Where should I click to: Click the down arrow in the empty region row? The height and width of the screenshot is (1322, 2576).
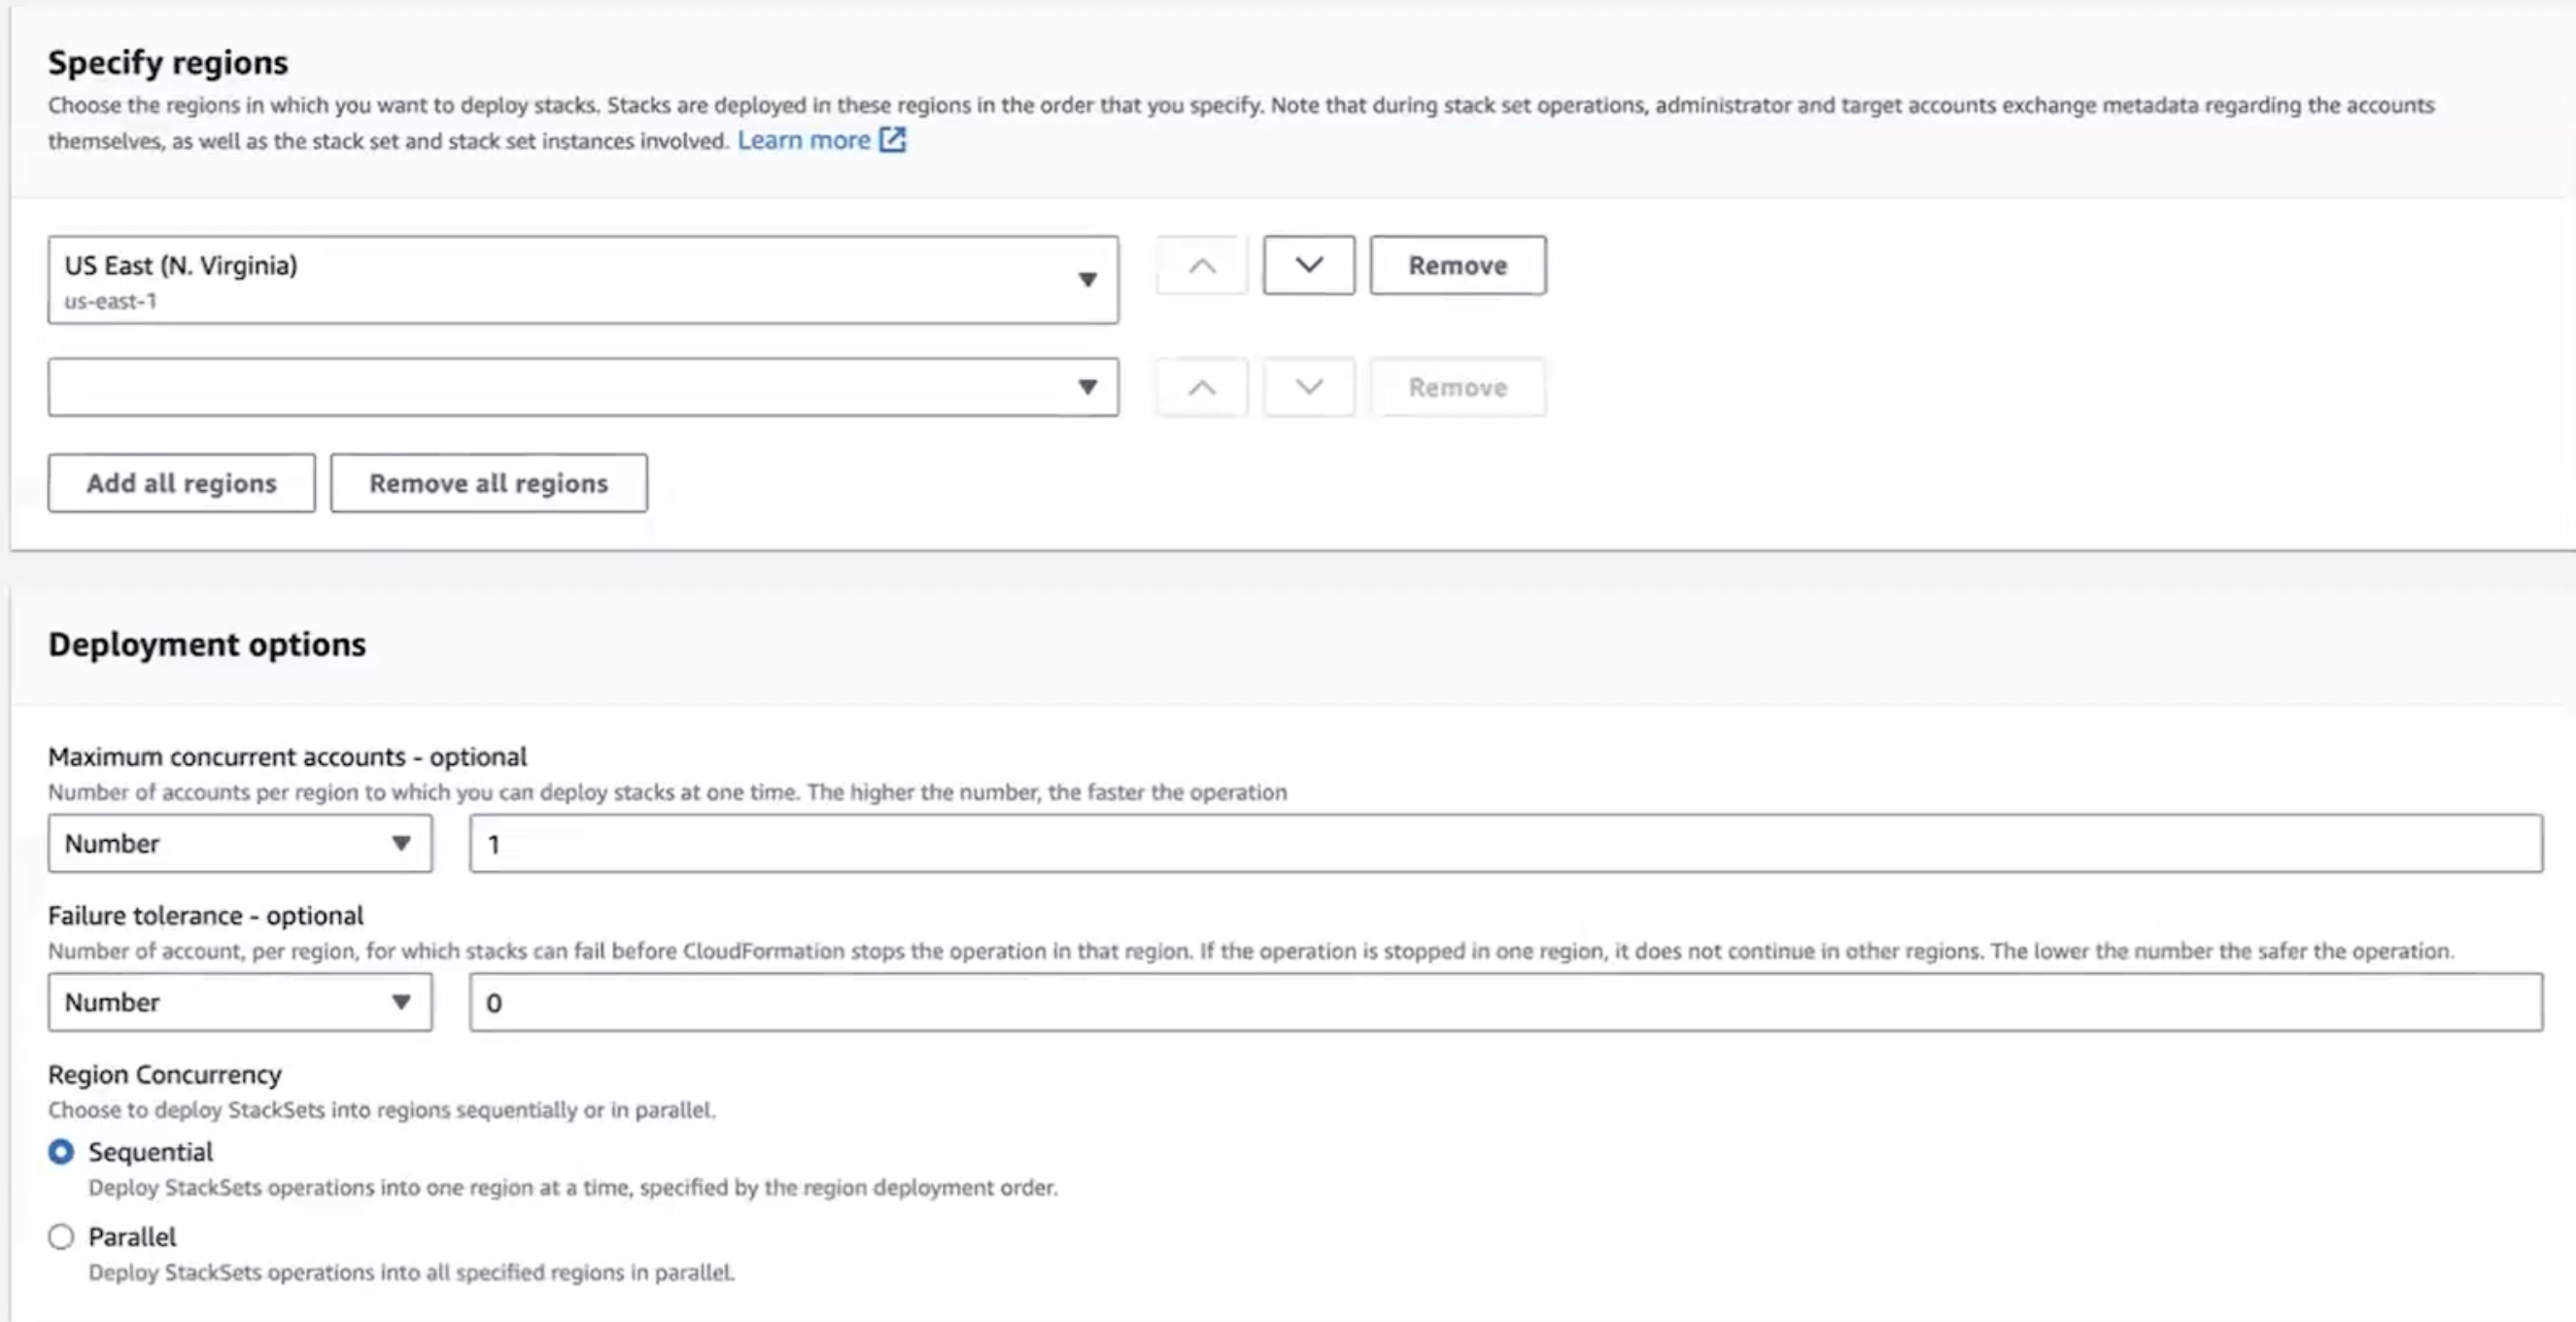(x=1308, y=387)
